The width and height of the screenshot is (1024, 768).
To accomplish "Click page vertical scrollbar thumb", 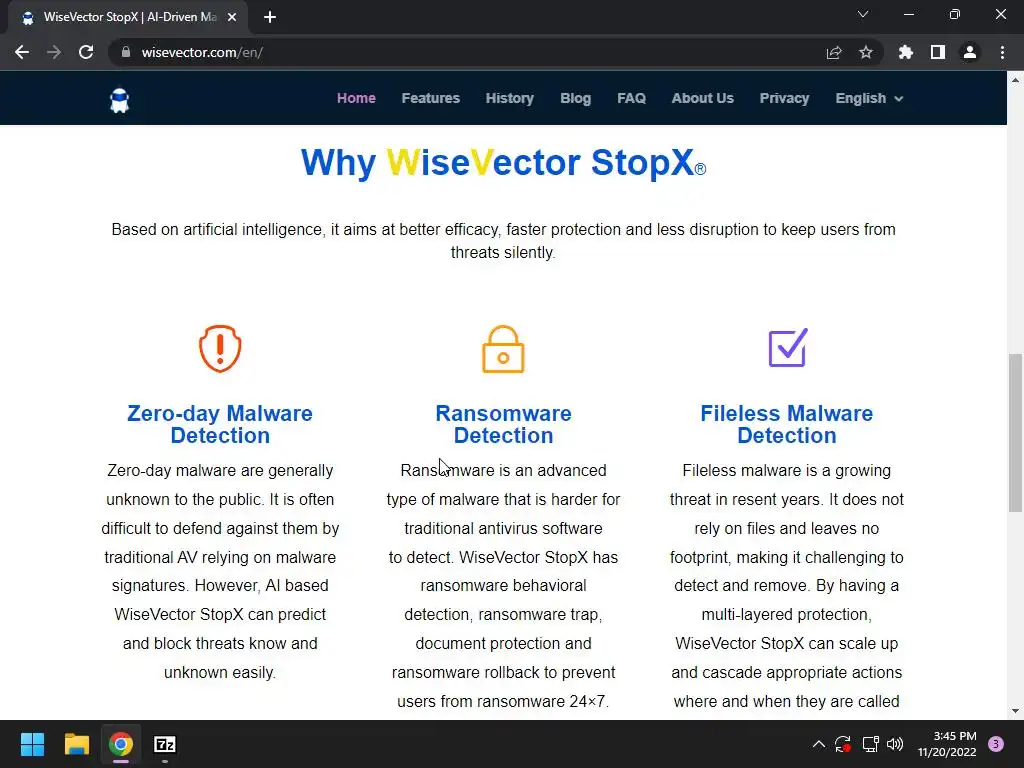I will point(1015,432).
